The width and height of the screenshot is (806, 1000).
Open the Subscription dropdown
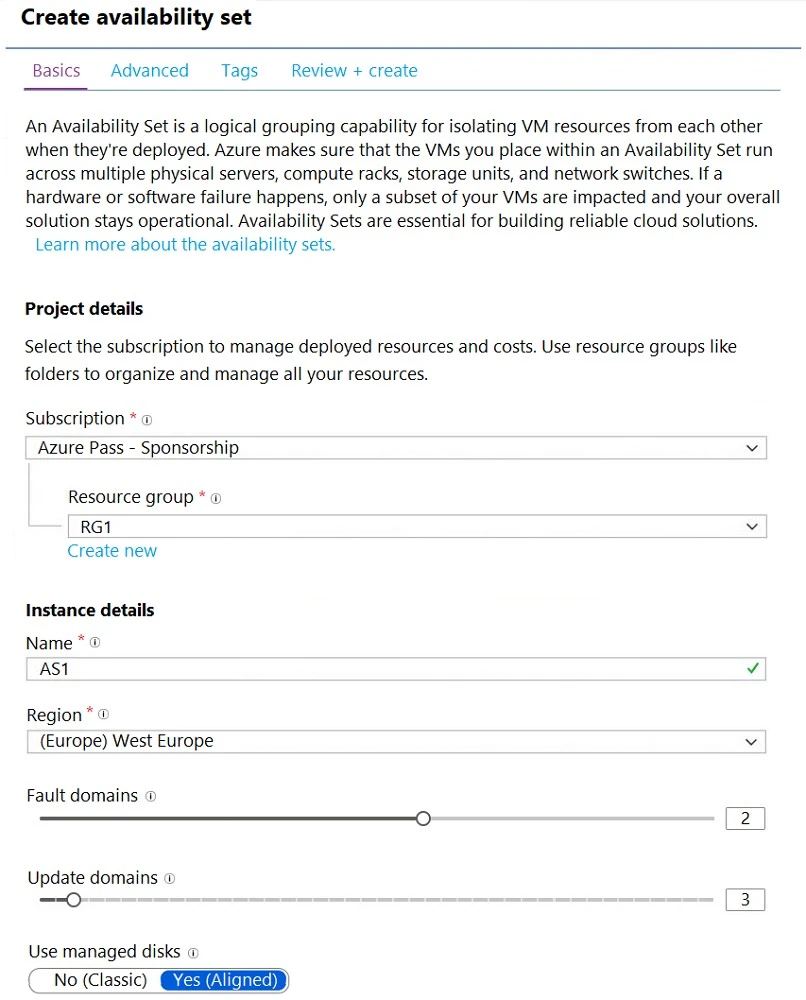click(x=753, y=447)
